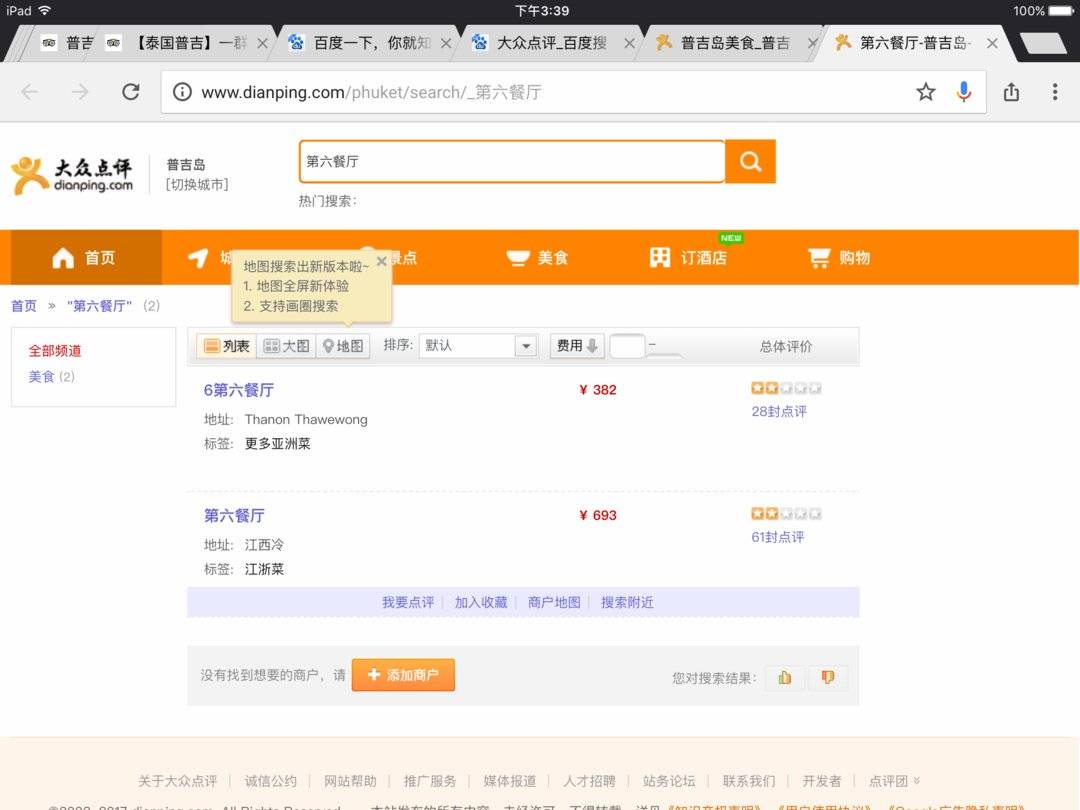Give thumbs down to search results

828,678
